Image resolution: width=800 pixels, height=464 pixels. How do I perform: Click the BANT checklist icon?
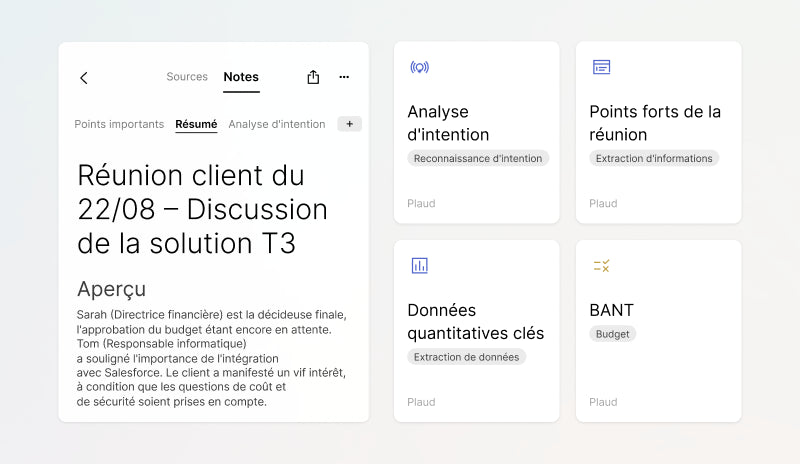[x=601, y=265]
